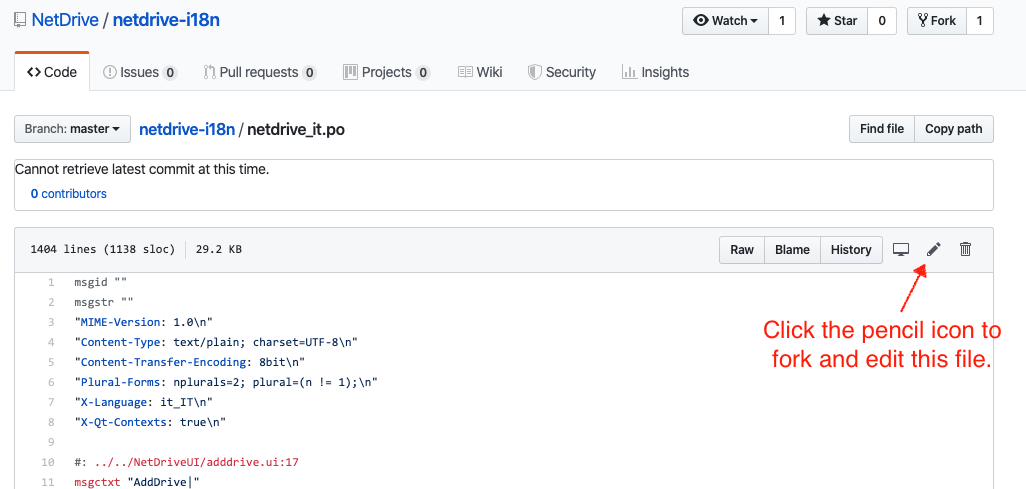Click line number 10
The image size is (1026, 489).
pos(48,462)
